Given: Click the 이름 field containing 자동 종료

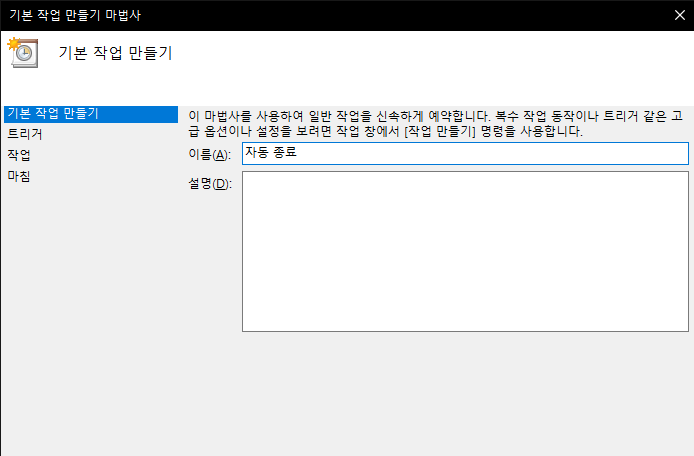Looking at the screenshot, I should [465, 153].
